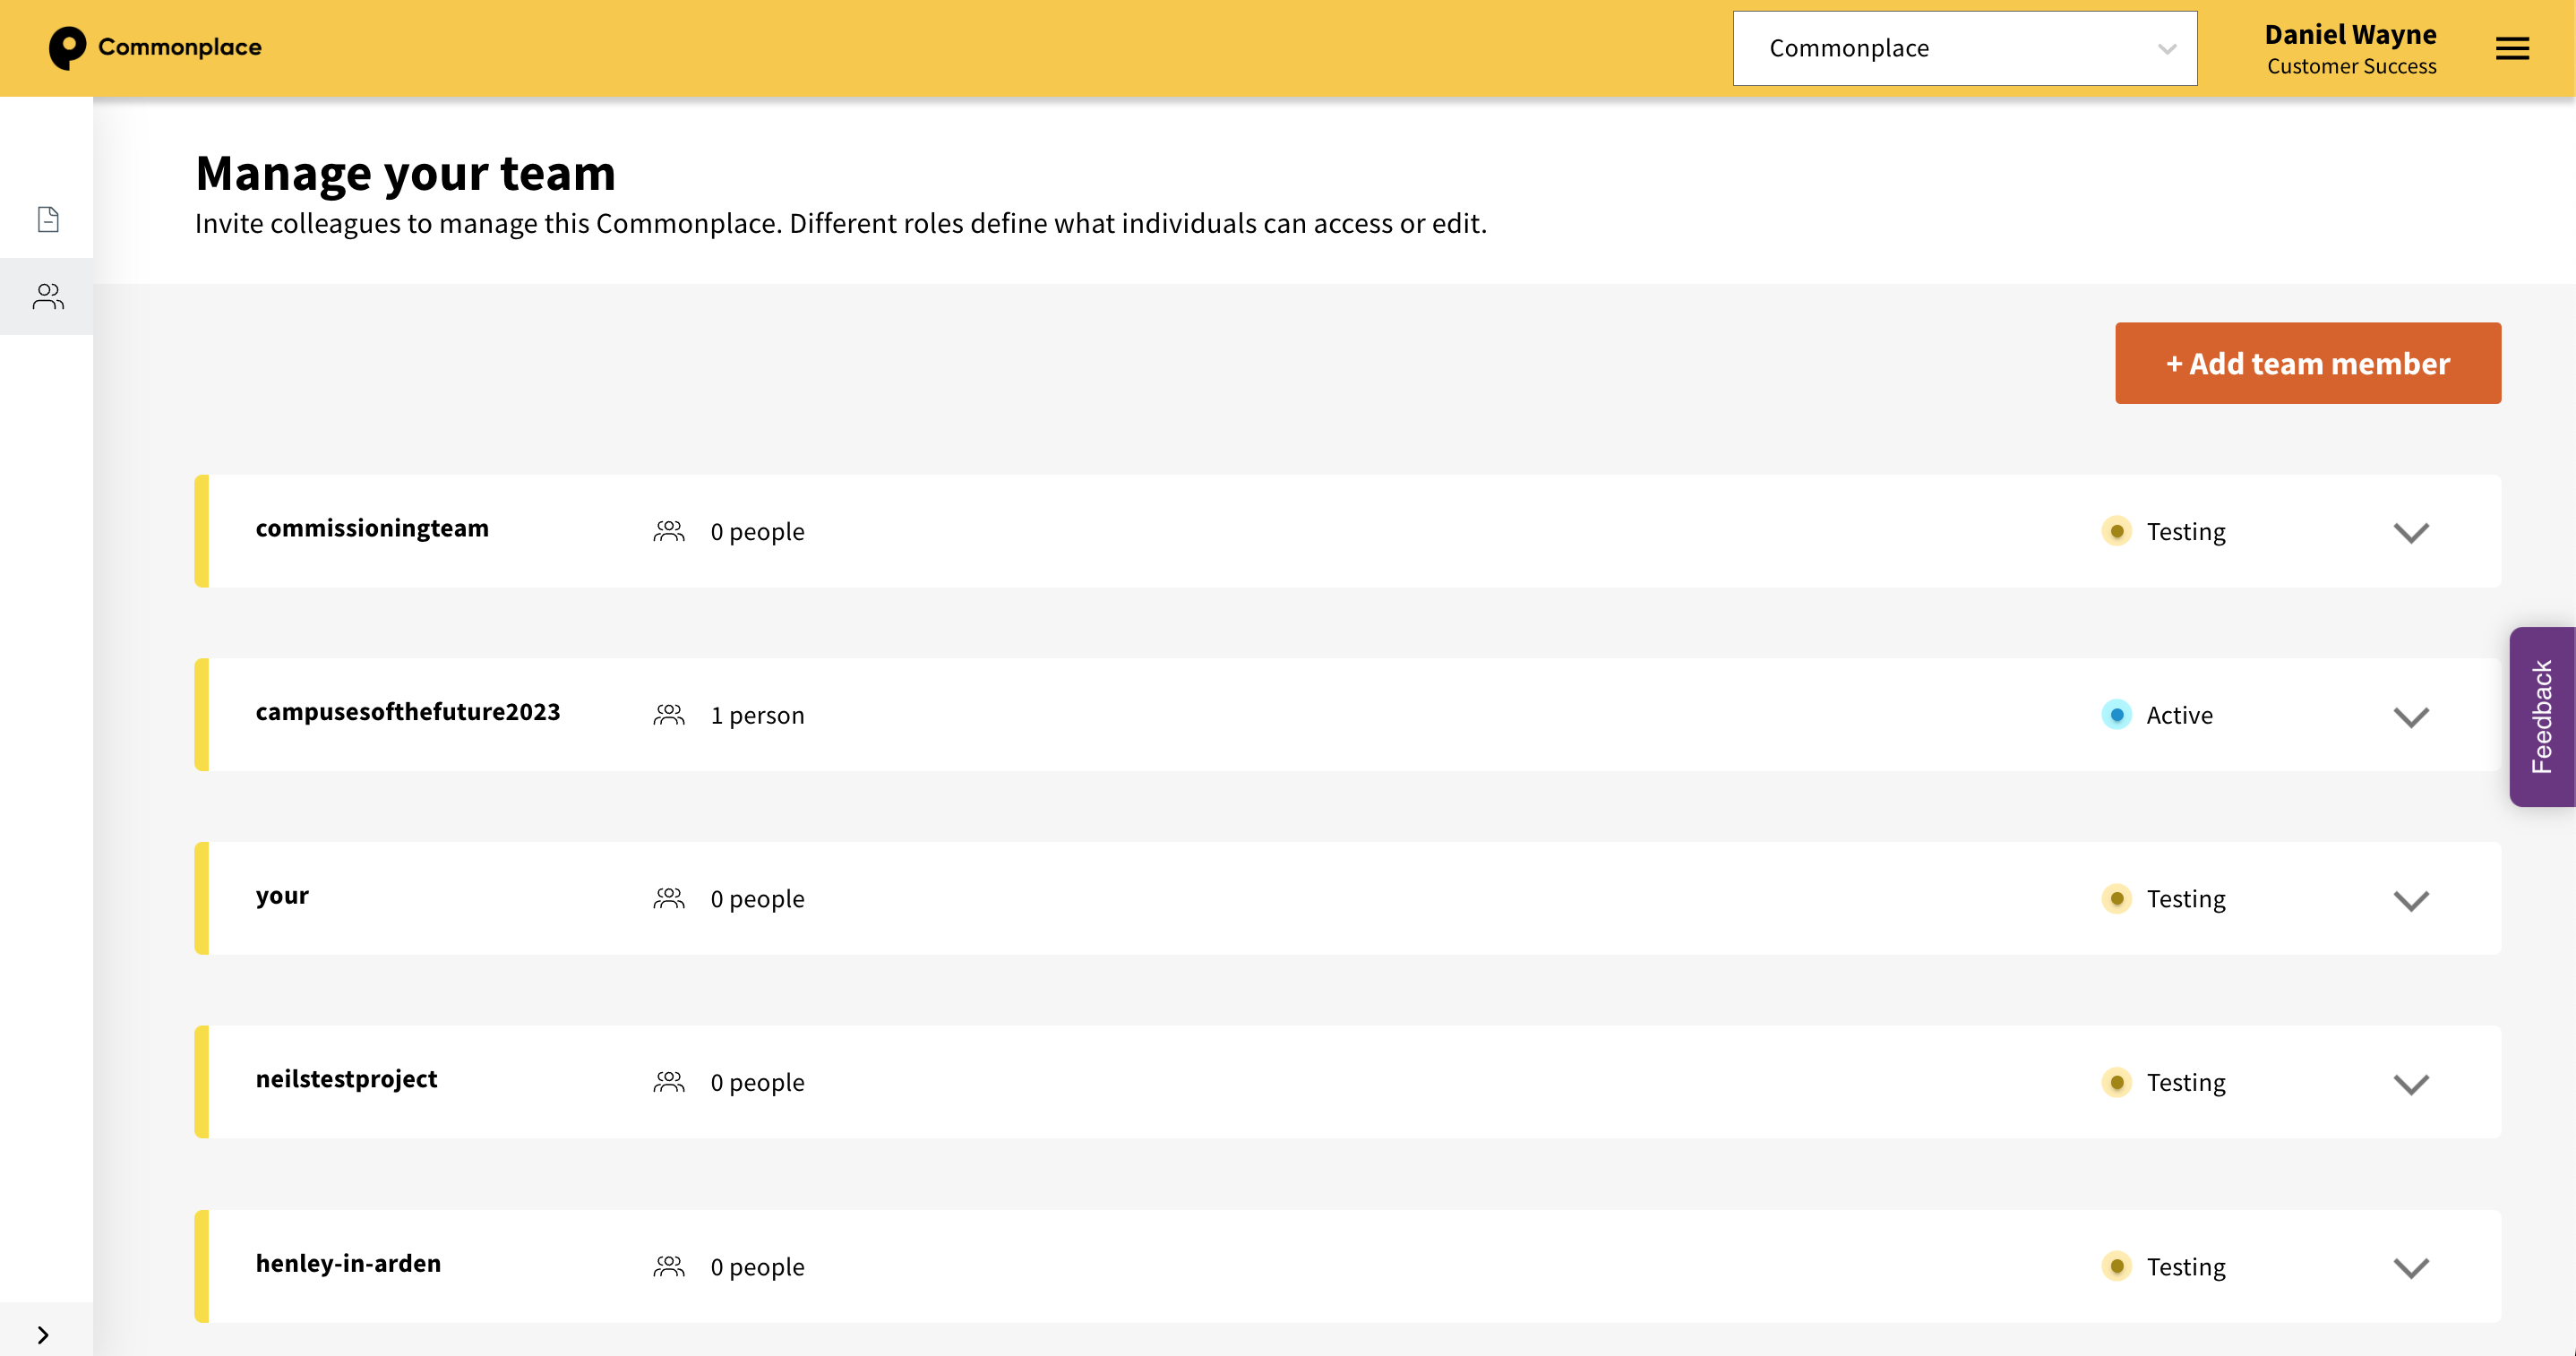2576x1356 pixels.
Task: Click the Active status dot
Action: 2116,715
